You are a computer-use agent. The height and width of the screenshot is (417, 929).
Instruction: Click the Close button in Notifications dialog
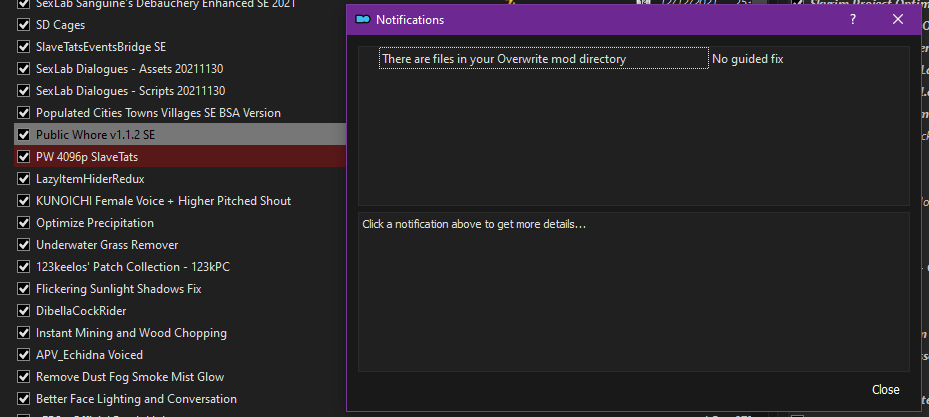(885, 390)
